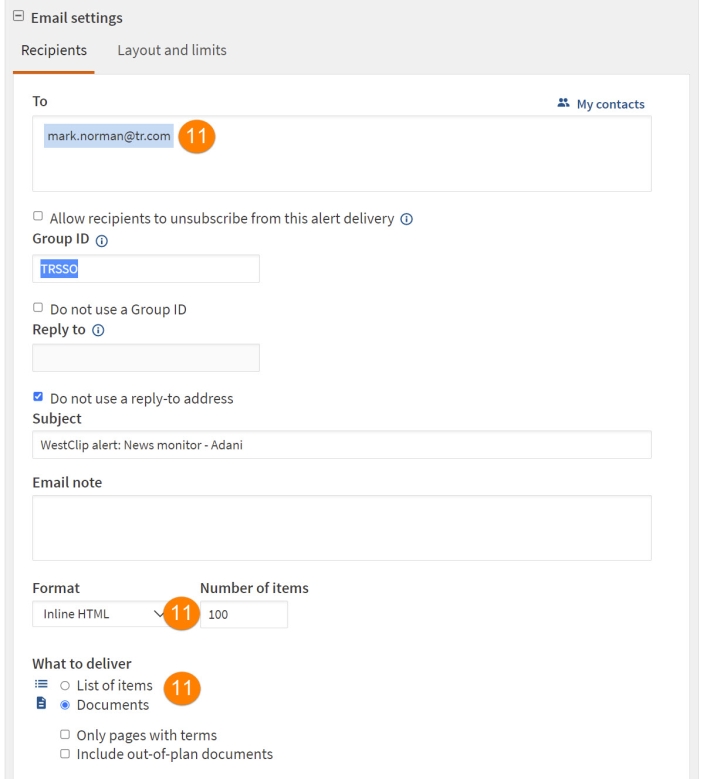Click the Reply to info icon
710x779 pixels.
98,330
